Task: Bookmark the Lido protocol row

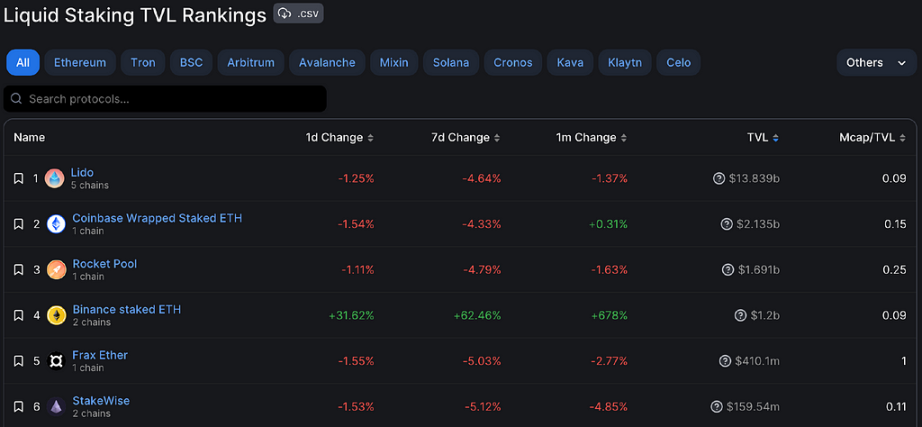Action: tap(18, 178)
